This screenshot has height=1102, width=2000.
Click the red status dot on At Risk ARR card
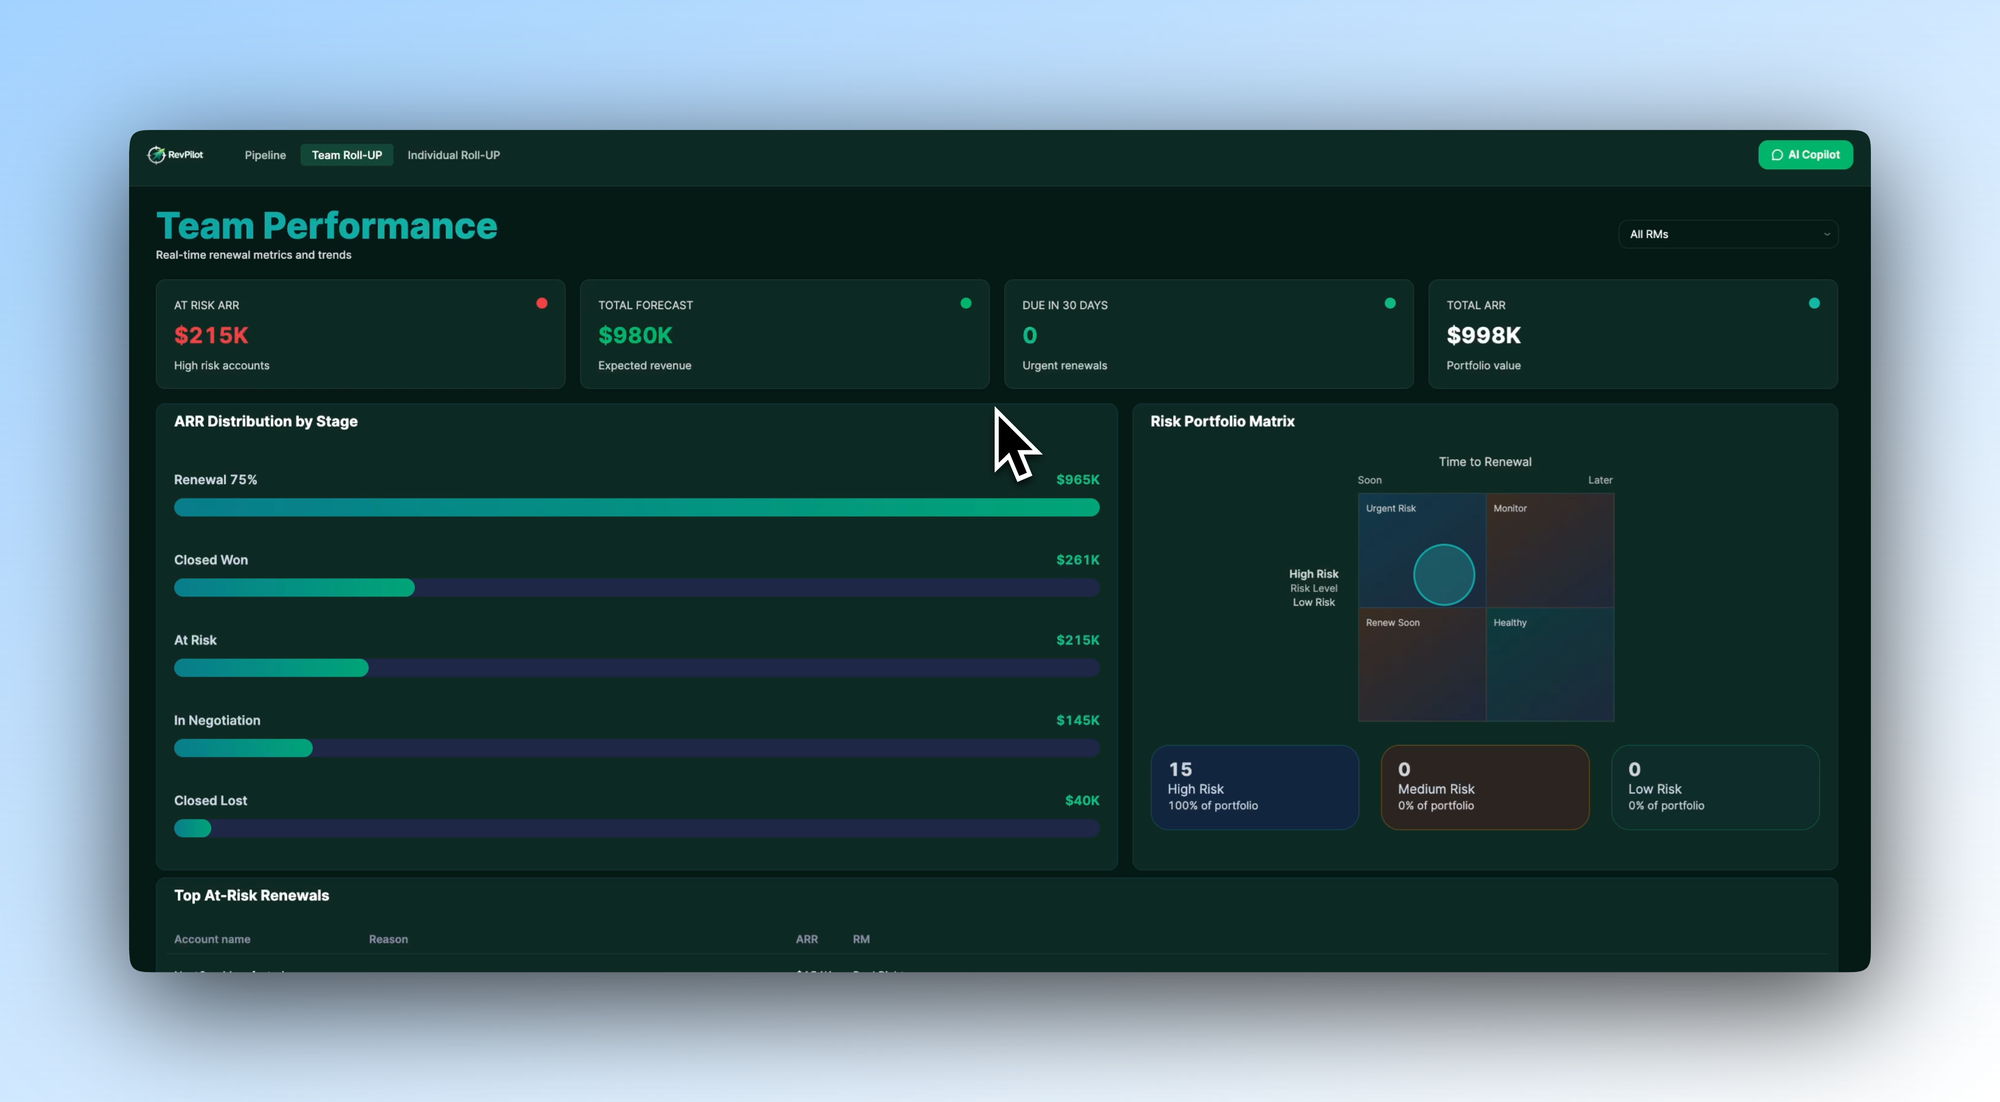tap(543, 303)
